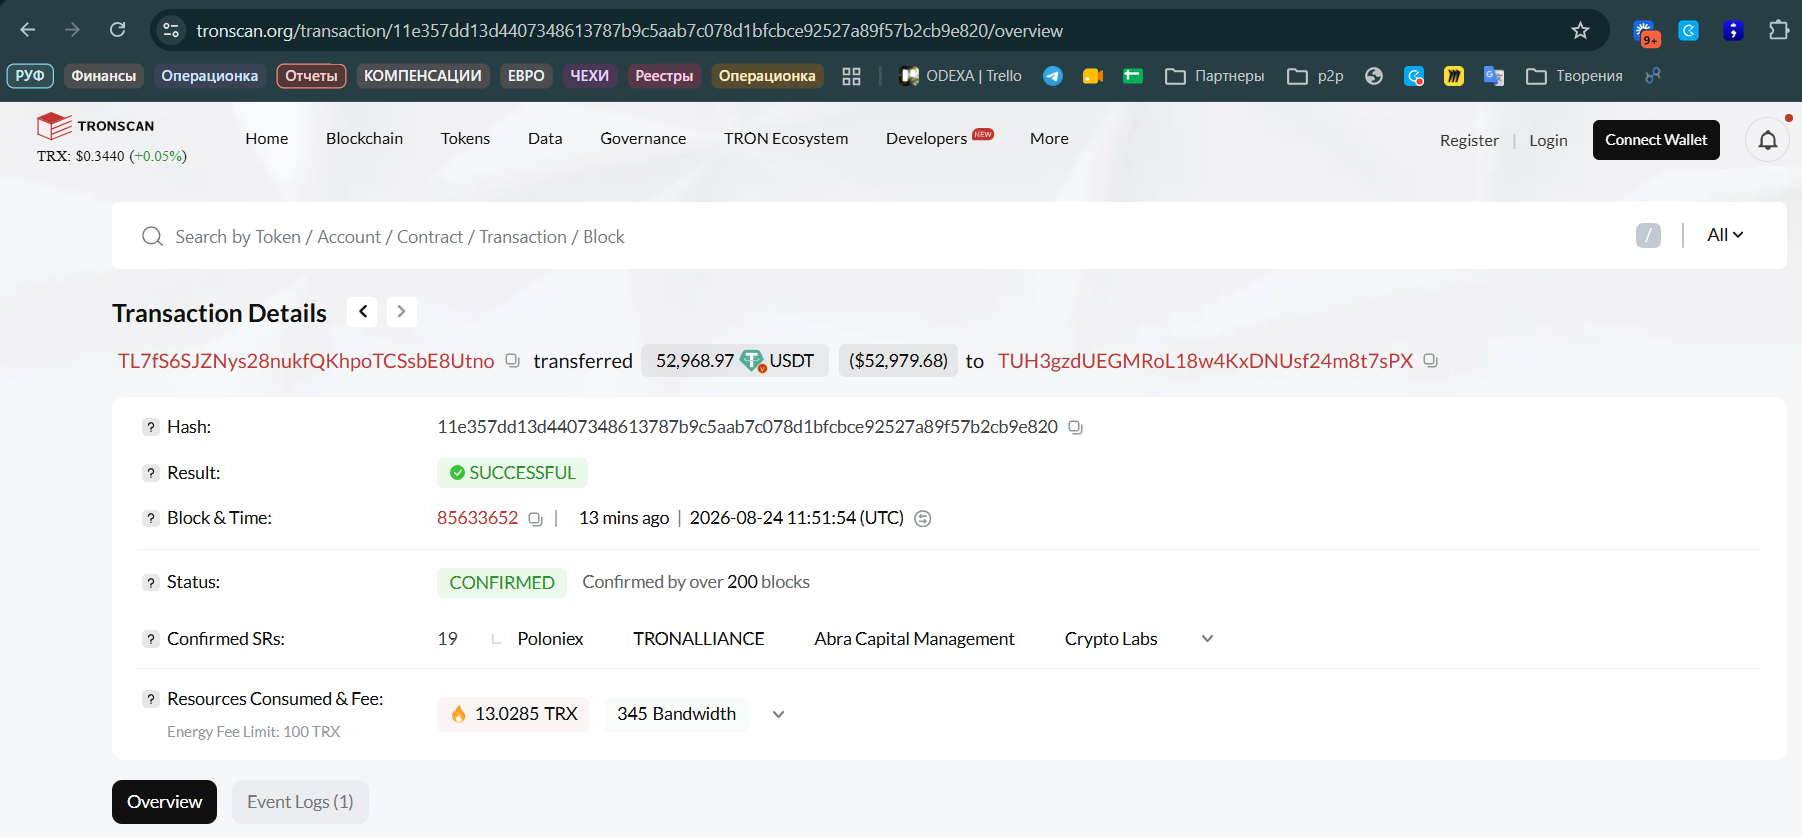Image resolution: width=1802 pixels, height=837 pixels.
Task: Open the Google Translate bookmark
Action: point(1494,76)
